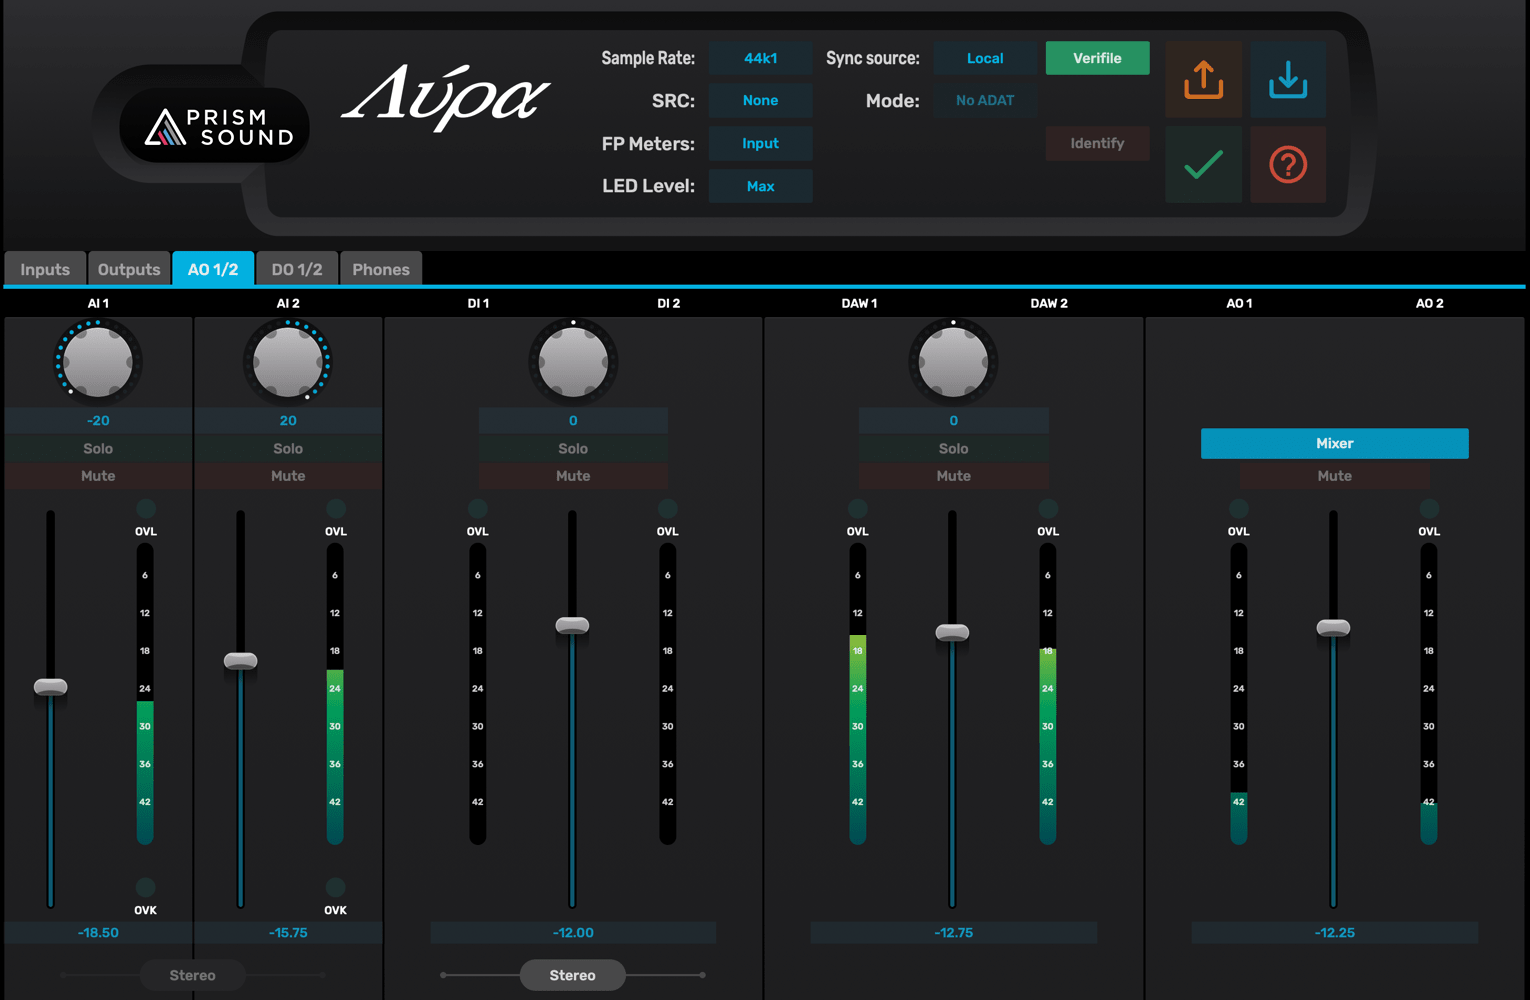Viewport: 1530px width, 1000px height.
Task: Click the blue download settings icon
Action: coord(1288,80)
